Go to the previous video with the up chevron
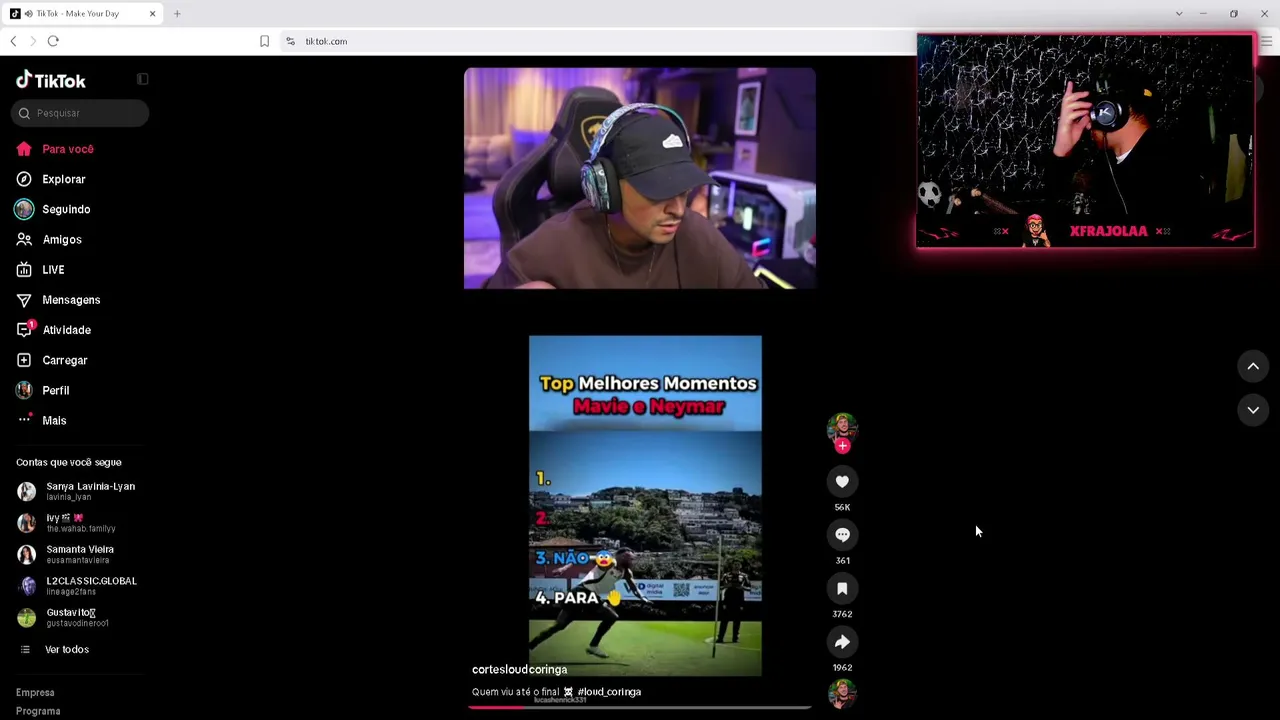Viewport: 1280px width, 720px height. (1253, 367)
